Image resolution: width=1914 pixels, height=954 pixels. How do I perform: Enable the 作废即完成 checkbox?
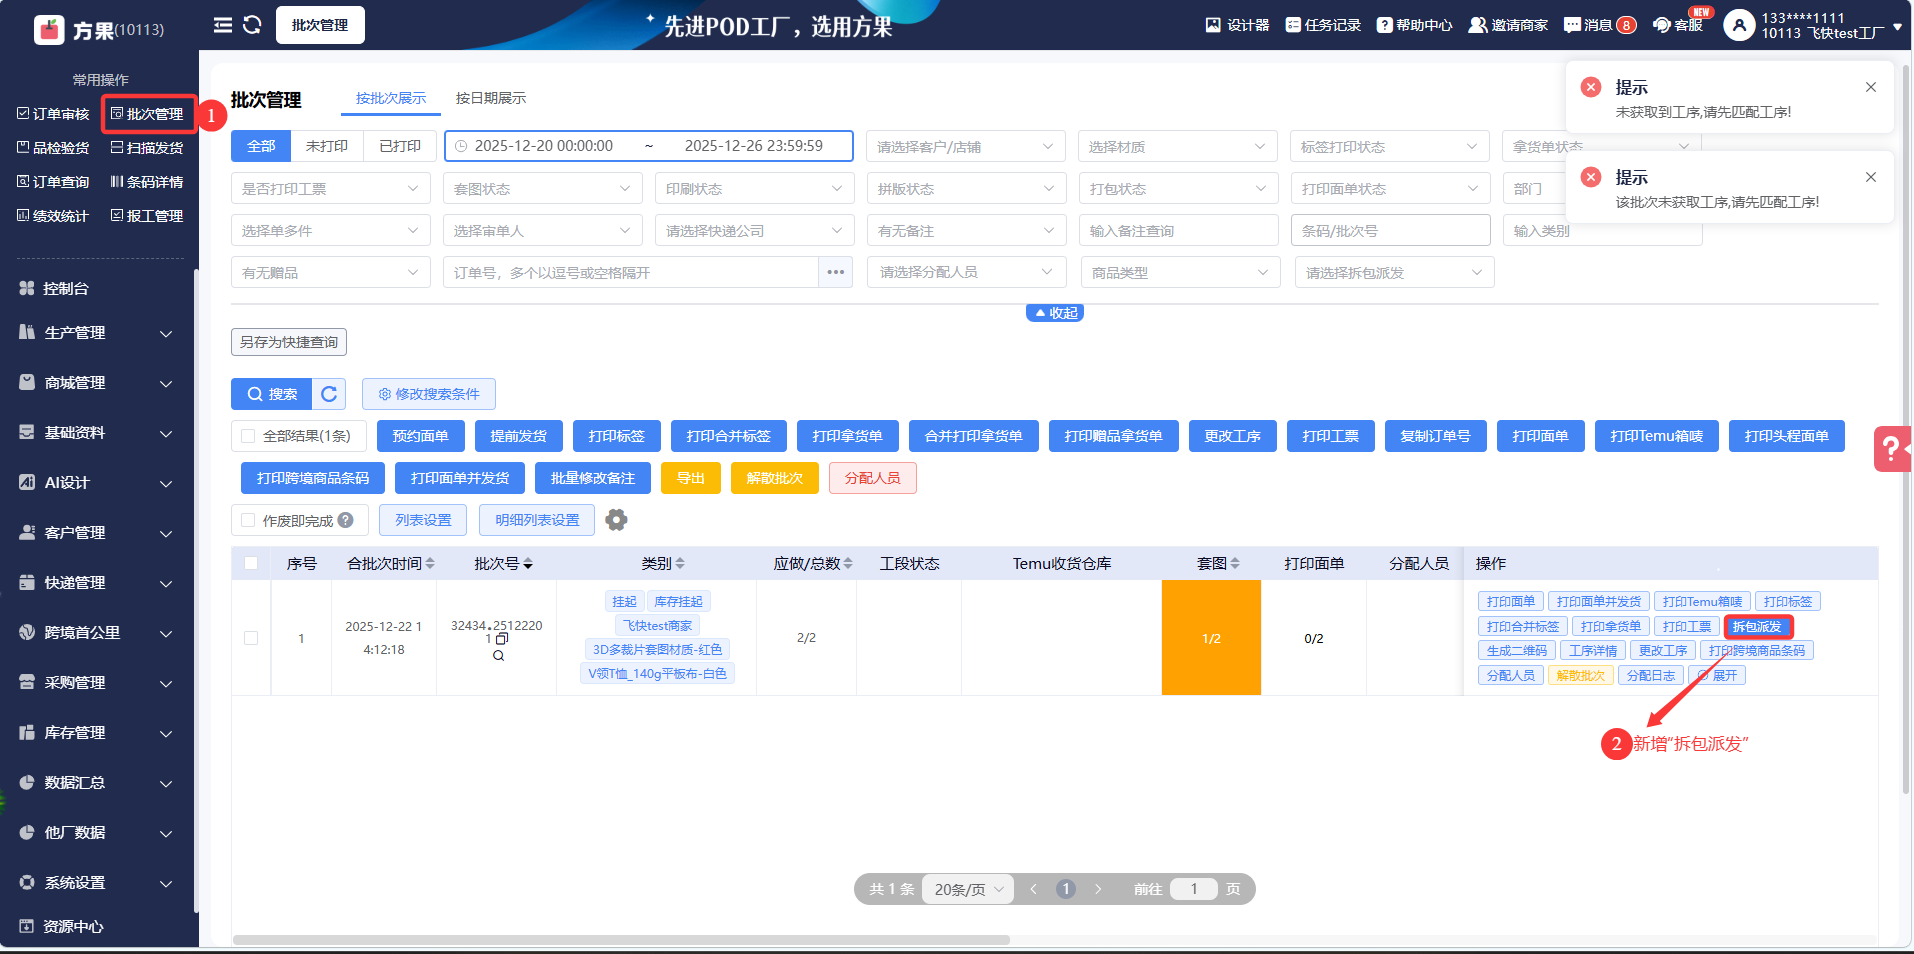click(x=248, y=520)
